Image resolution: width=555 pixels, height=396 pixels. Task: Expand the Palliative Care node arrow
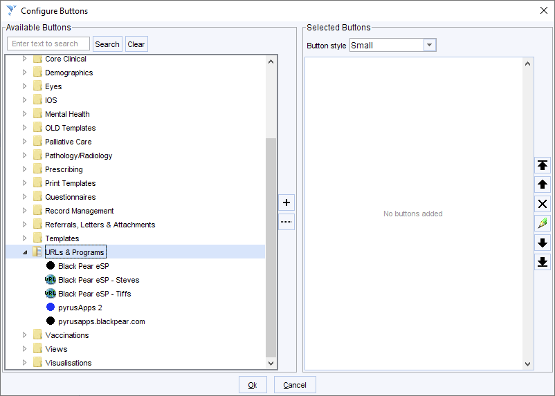(x=24, y=141)
